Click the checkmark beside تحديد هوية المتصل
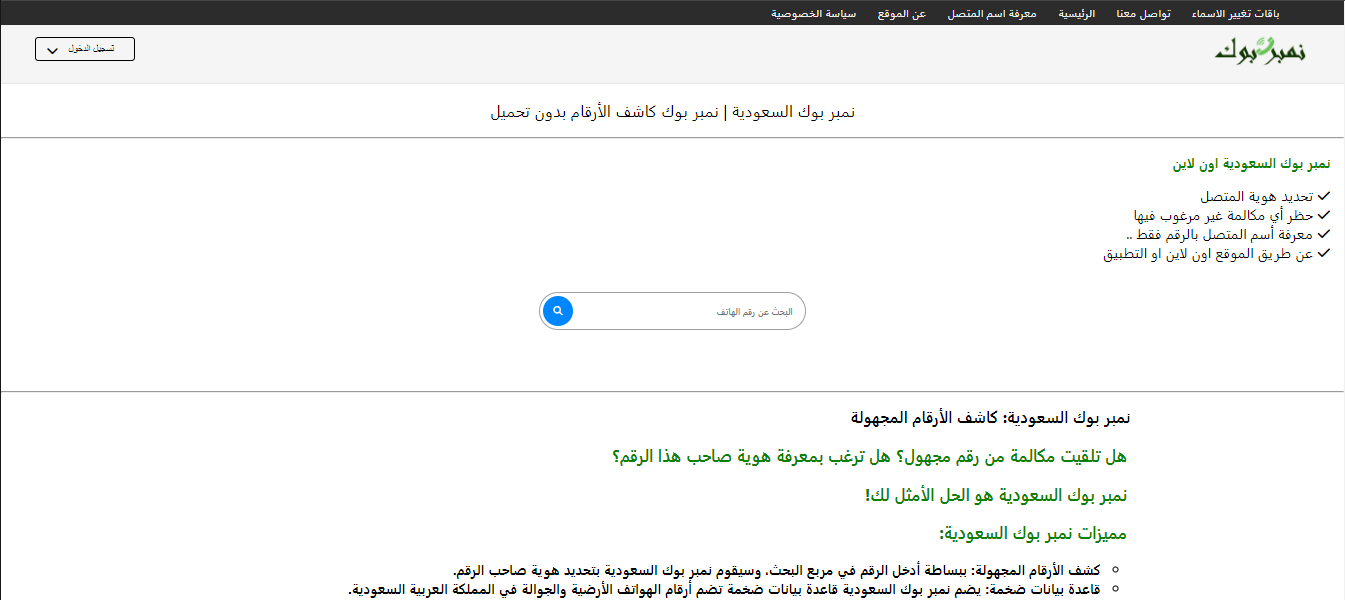This screenshot has width=1345, height=600. [1324, 195]
